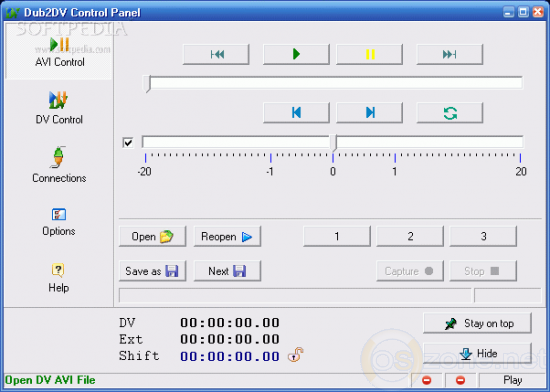550x392 pixels.
Task: Pause playback with the yellow pause button
Action: (369, 54)
